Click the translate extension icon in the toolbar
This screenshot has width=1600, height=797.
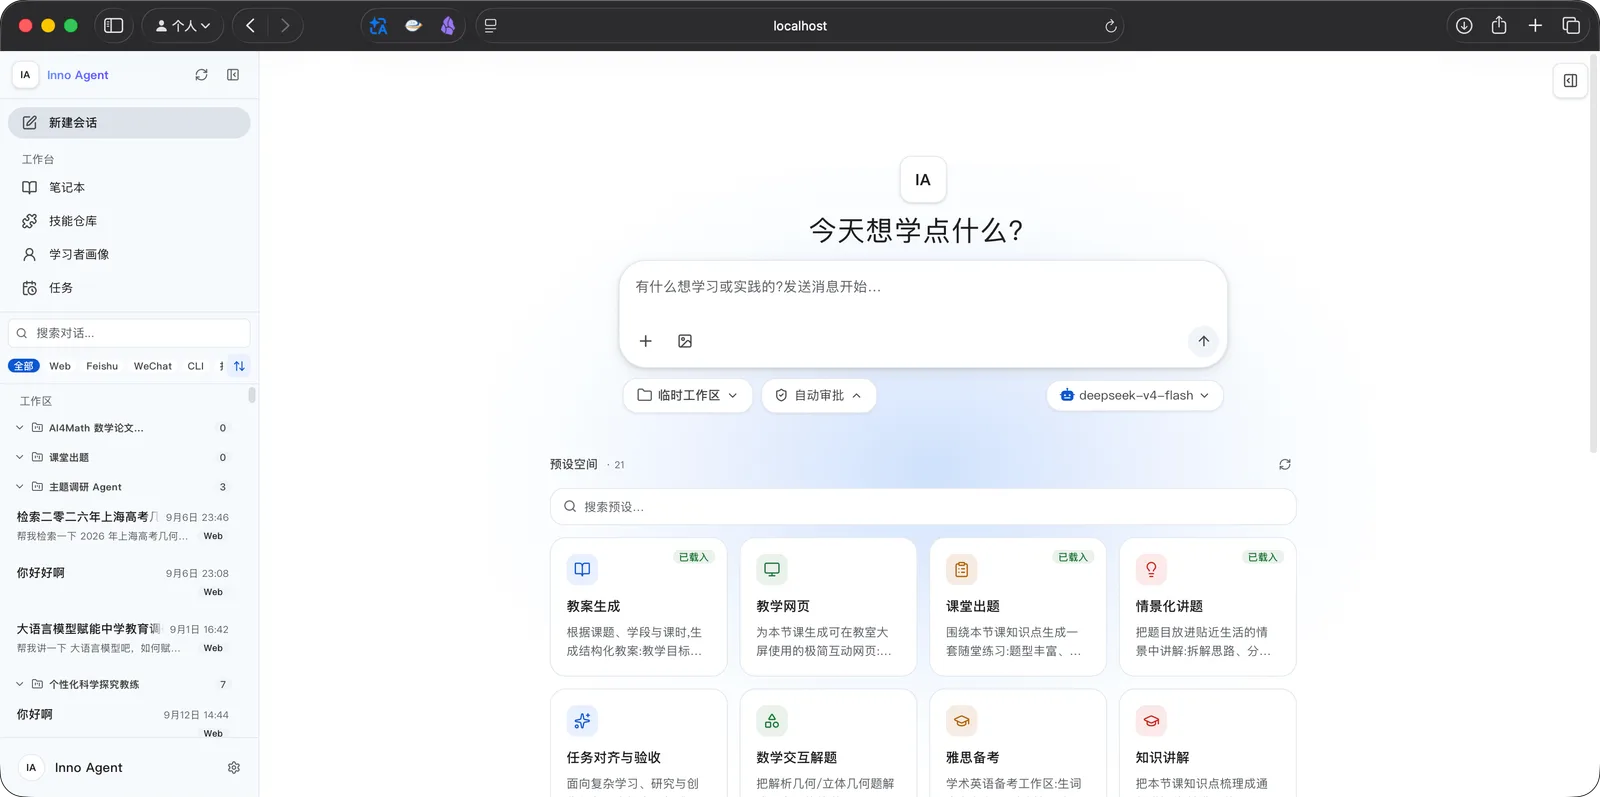click(x=378, y=26)
